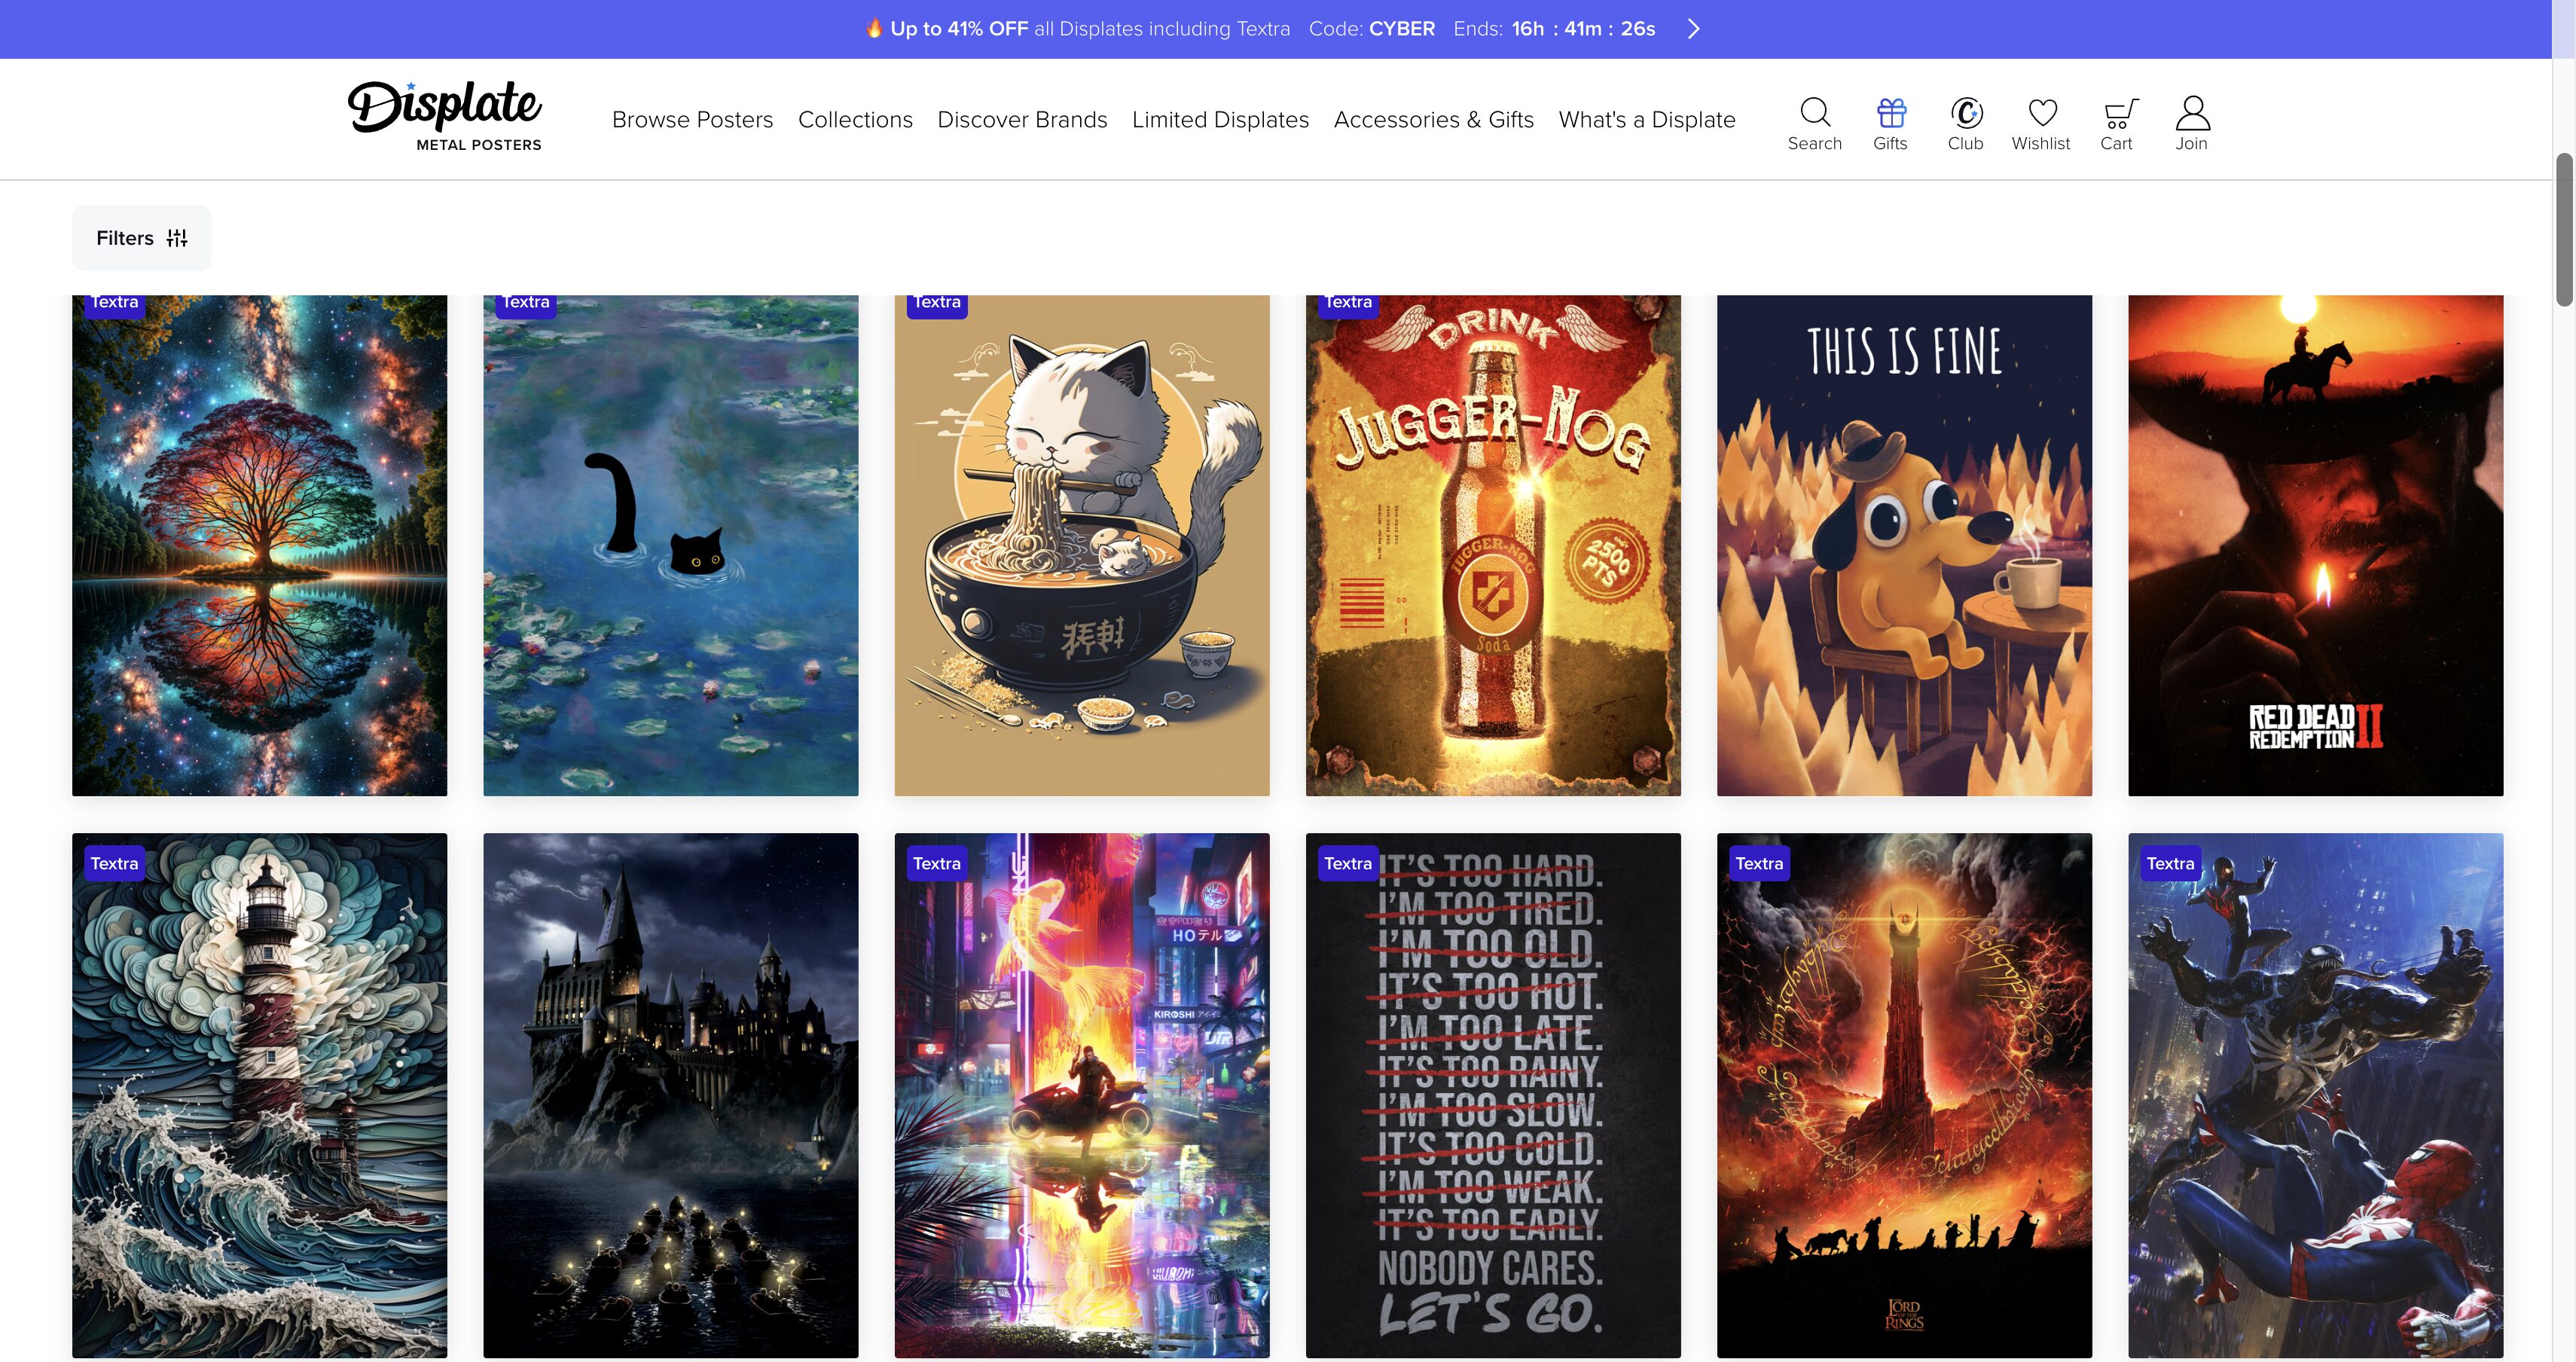Open Browse Posters menu

692,120
